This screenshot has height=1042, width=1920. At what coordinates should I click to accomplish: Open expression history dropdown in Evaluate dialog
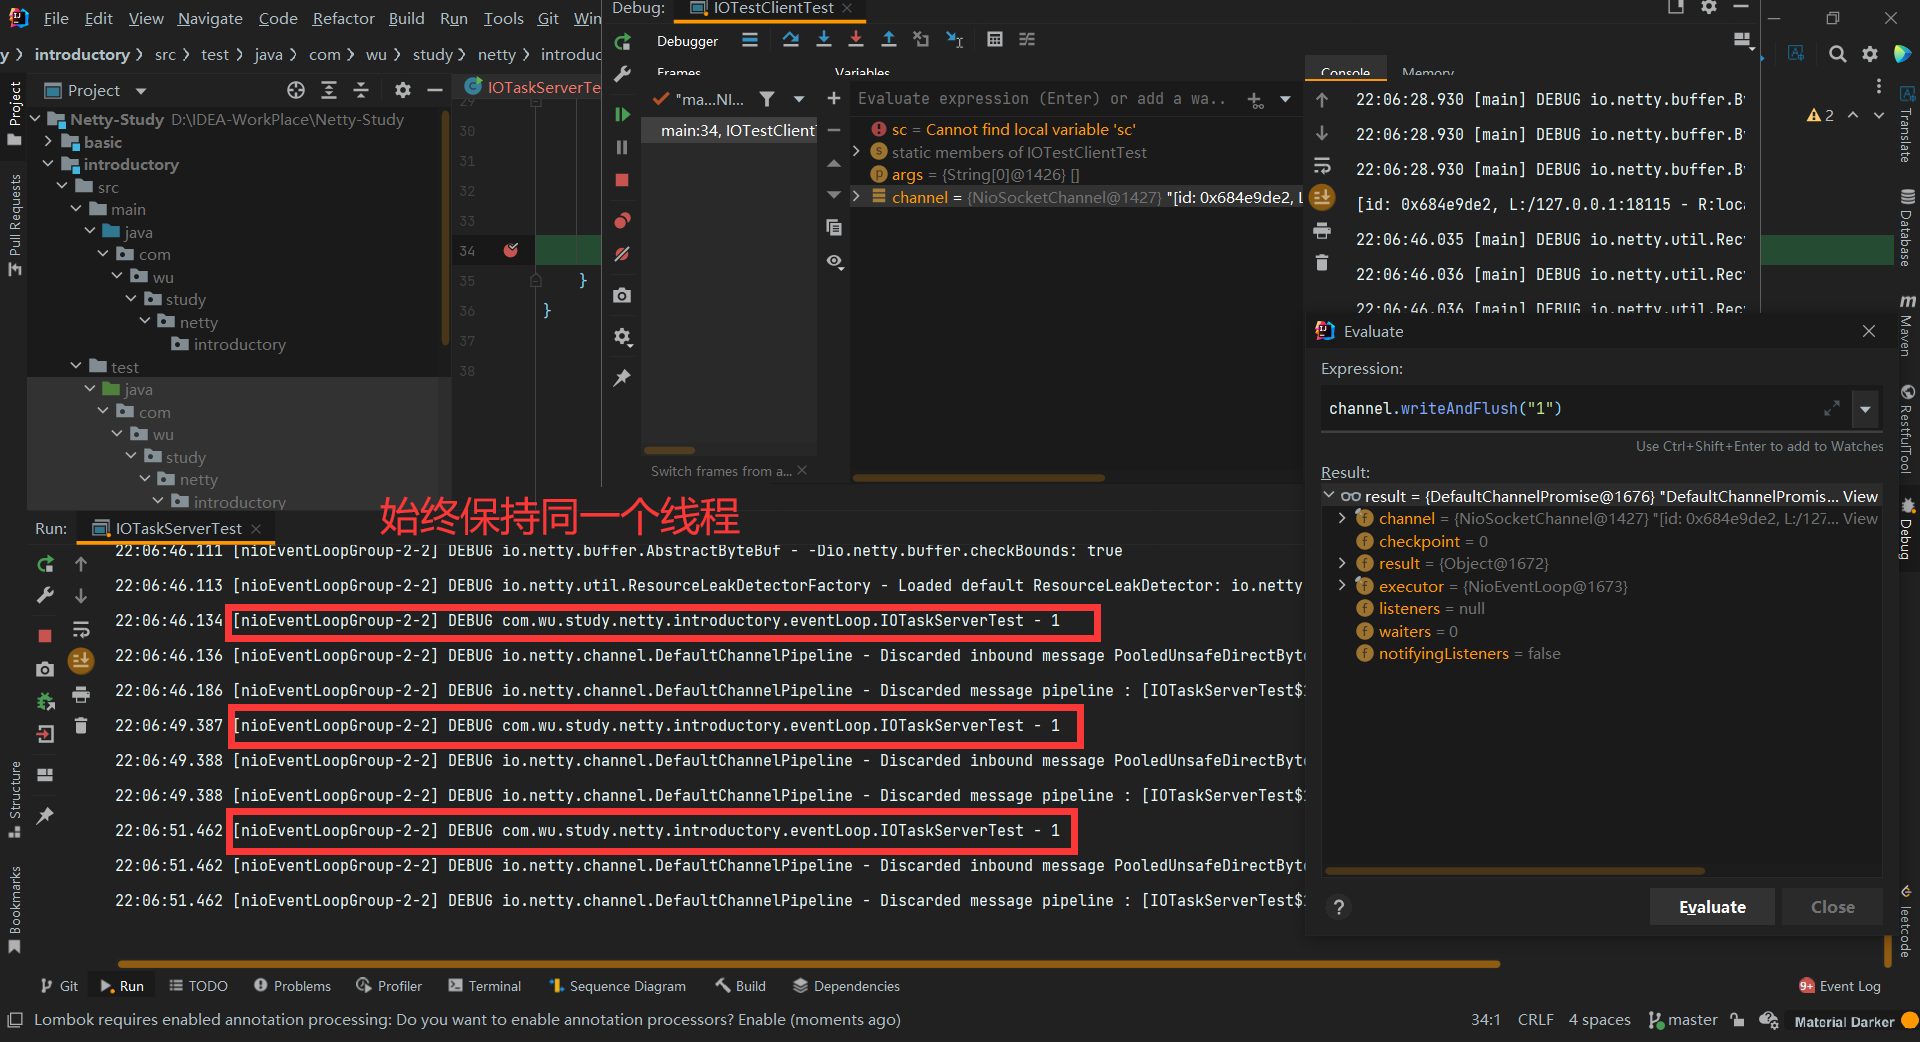(1865, 409)
